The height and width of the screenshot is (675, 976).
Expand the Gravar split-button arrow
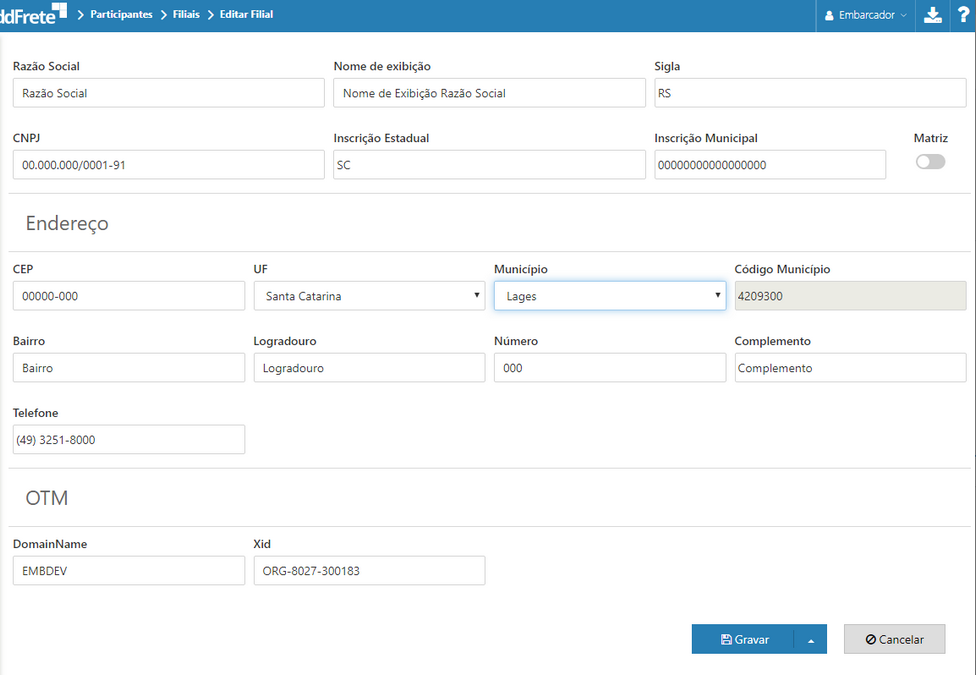pyautogui.click(x=811, y=640)
